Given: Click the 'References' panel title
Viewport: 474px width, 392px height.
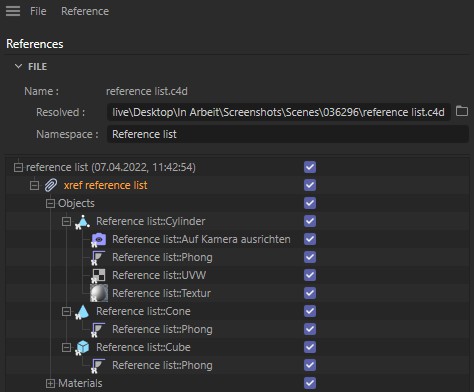Looking at the screenshot, I should pyautogui.click(x=35, y=44).
